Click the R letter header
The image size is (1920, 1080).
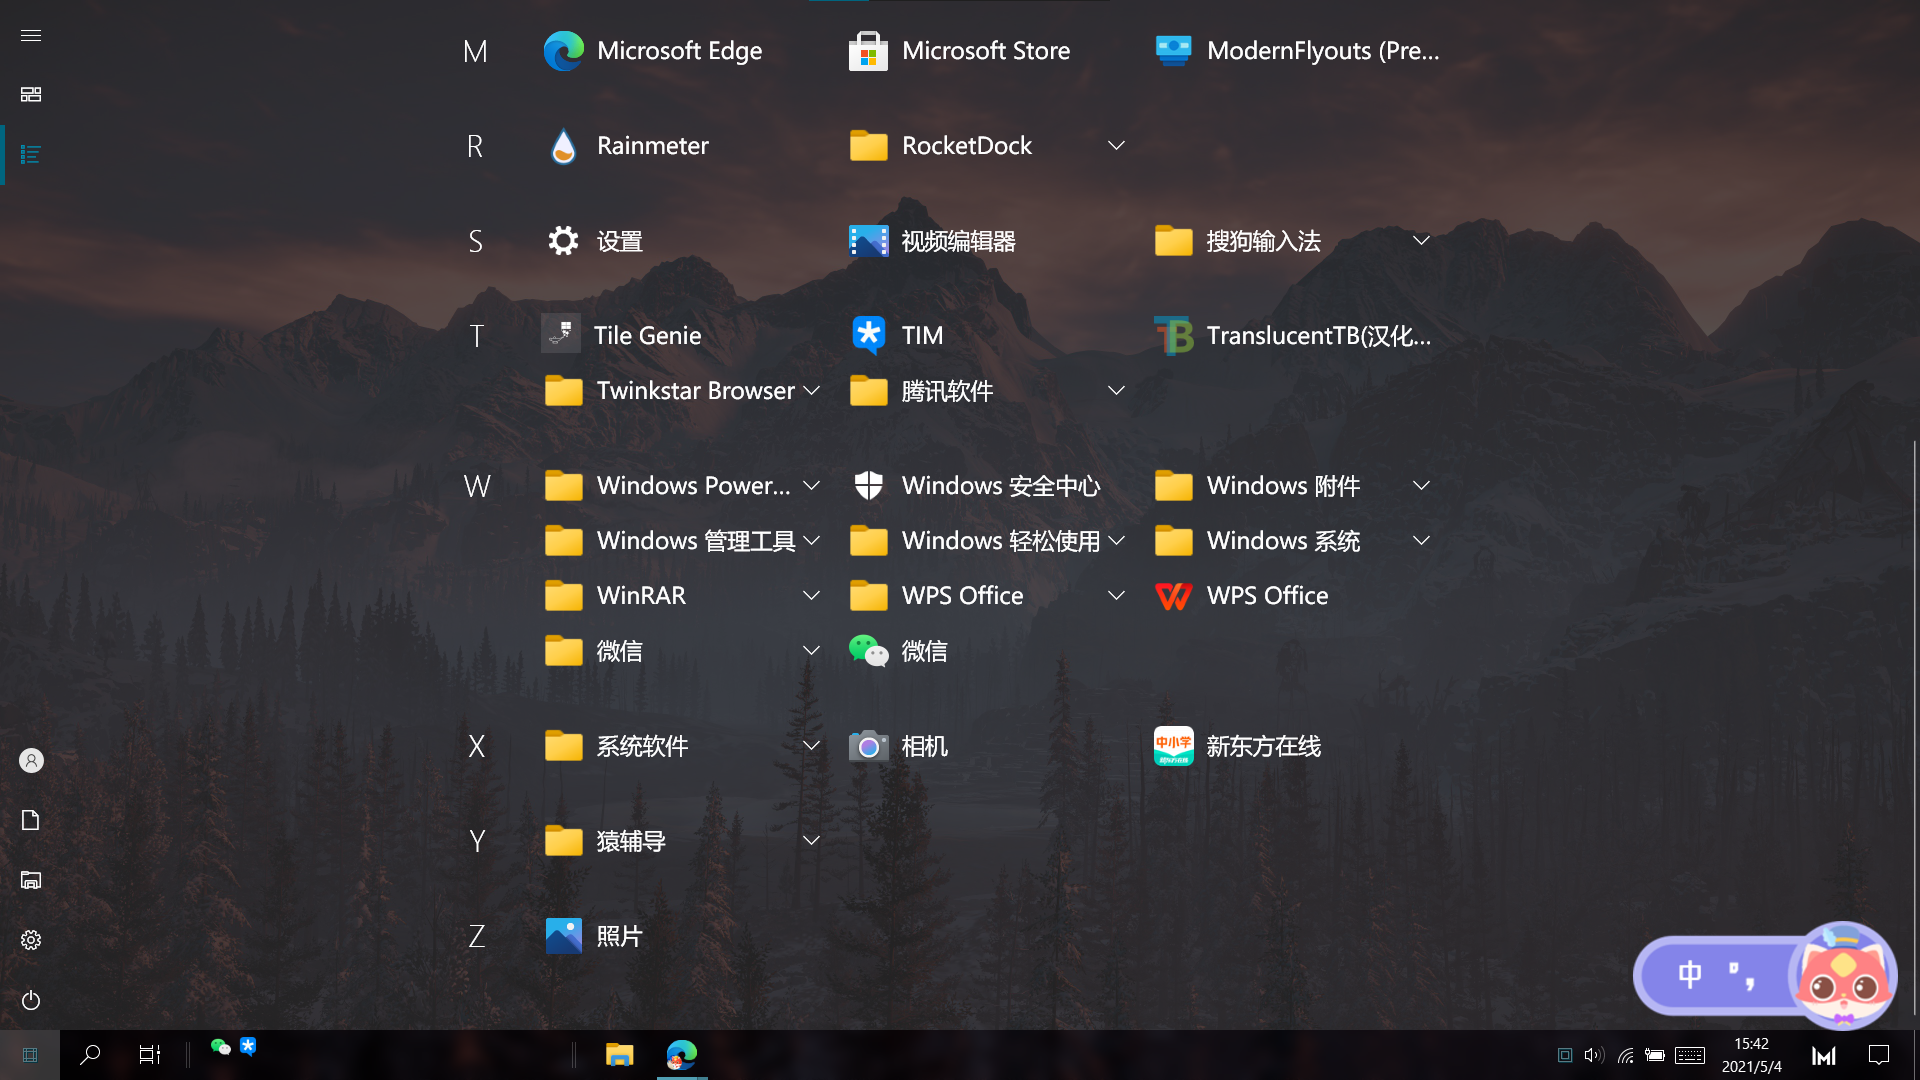click(x=476, y=146)
